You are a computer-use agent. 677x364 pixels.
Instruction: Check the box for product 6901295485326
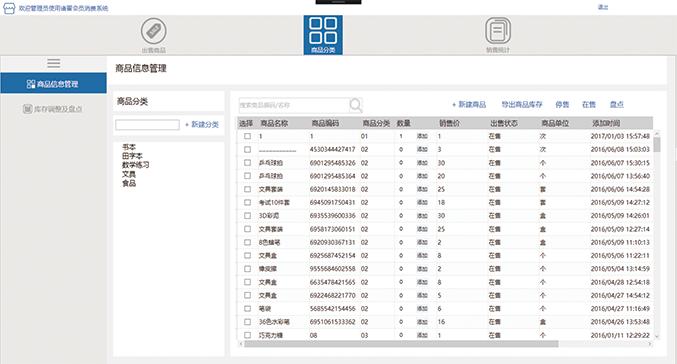(x=247, y=163)
